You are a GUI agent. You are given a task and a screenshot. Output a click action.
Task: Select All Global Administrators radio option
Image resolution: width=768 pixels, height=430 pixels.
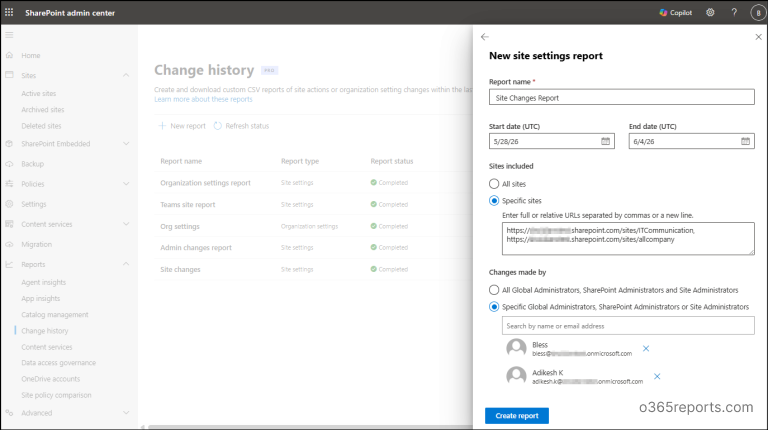tap(494, 290)
